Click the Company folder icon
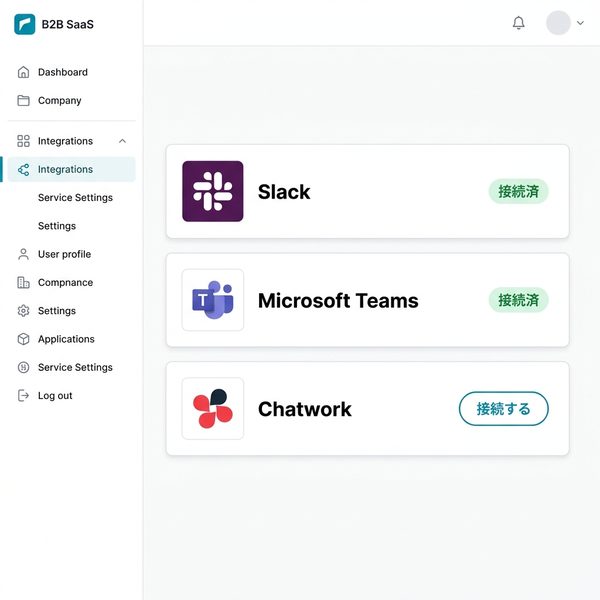 [23, 100]
